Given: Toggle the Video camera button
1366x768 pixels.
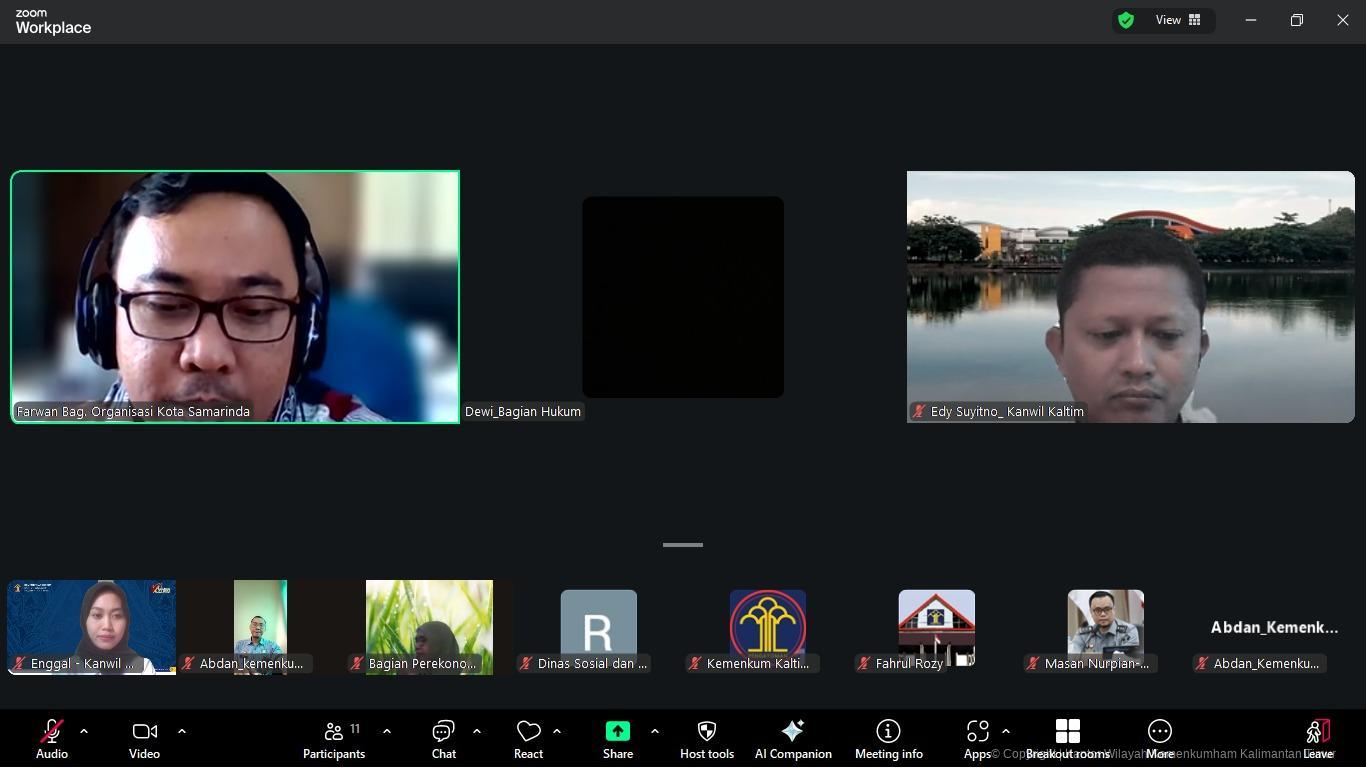Looking at the screenshot, I should [x=144, y=738].
